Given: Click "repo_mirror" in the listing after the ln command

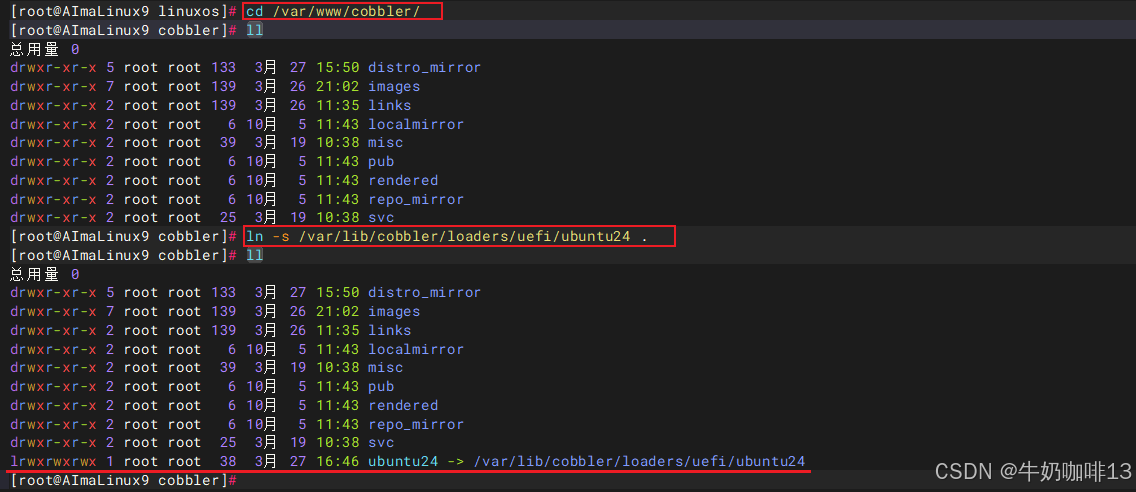Looking at the screenshot, I should 416,425.
